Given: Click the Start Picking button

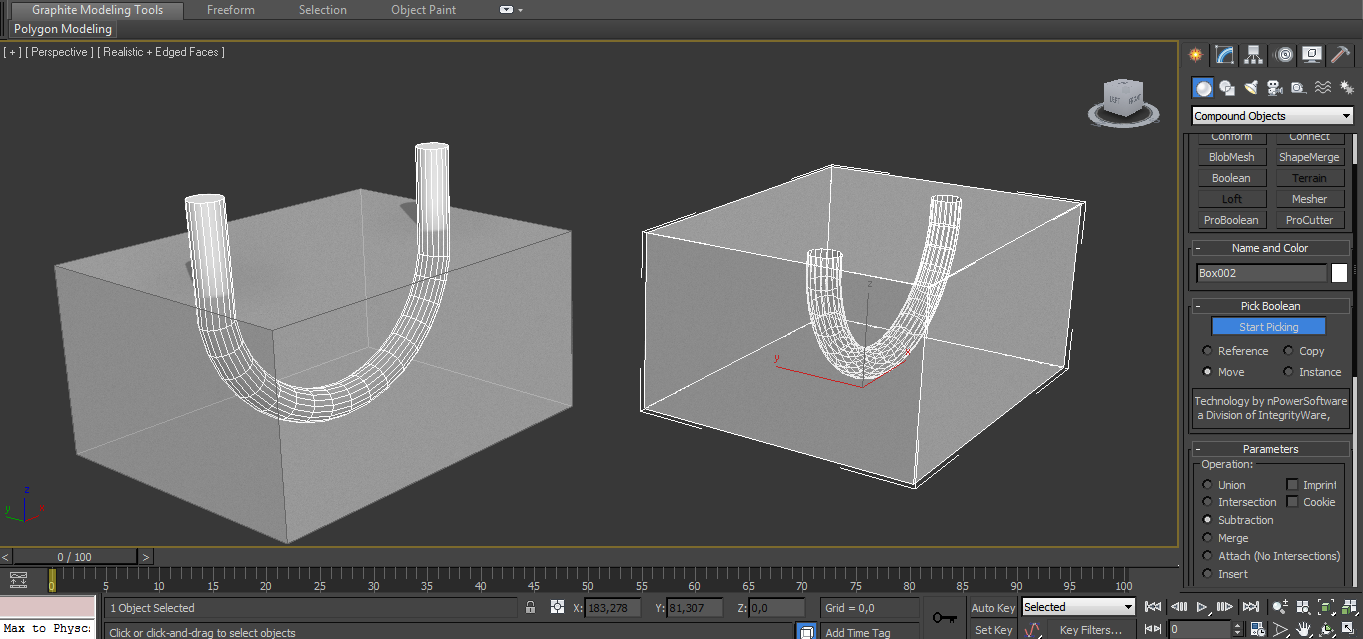Looking at the screenshot, I should [1268, 327].
